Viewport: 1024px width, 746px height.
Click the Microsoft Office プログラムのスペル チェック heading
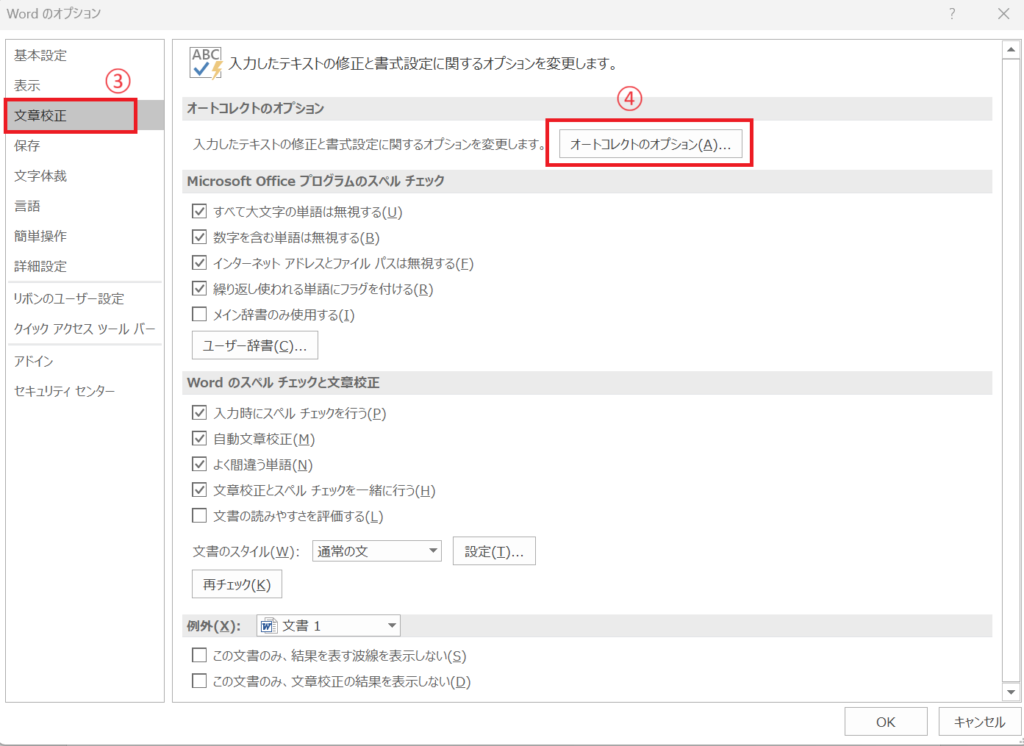coord(315,181)
